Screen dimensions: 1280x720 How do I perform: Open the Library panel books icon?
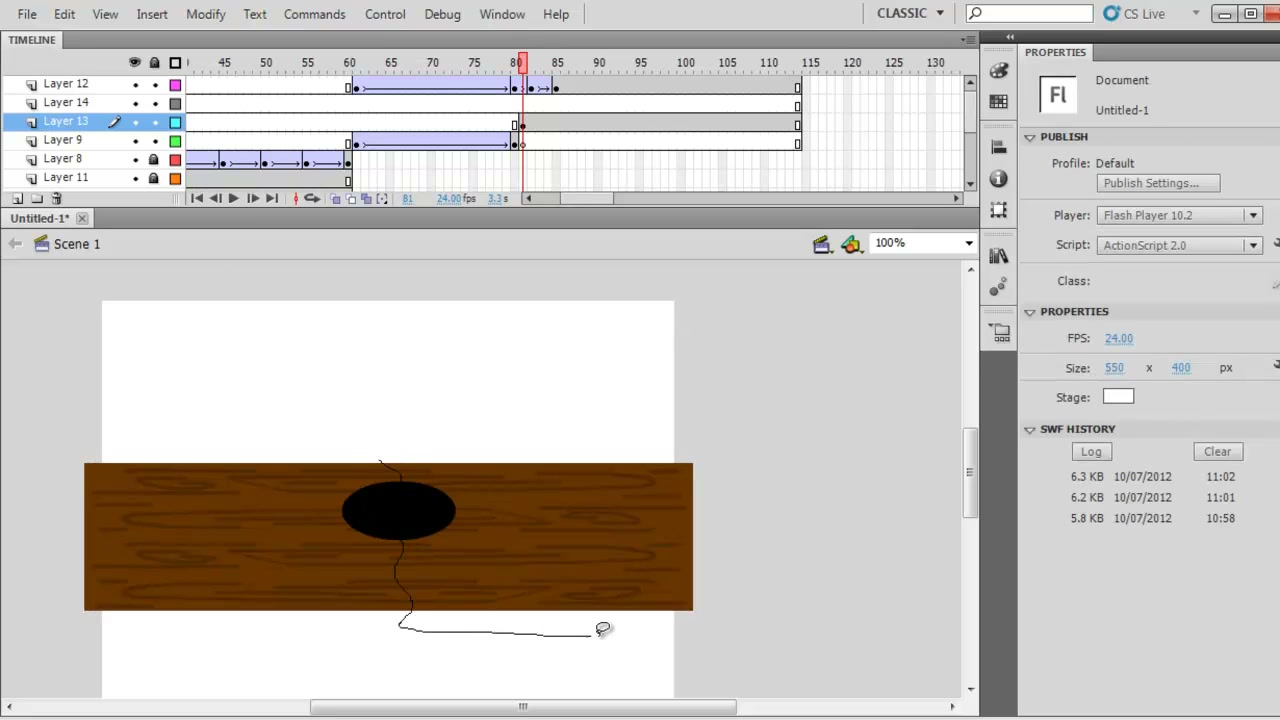click(x=998, y=256)
